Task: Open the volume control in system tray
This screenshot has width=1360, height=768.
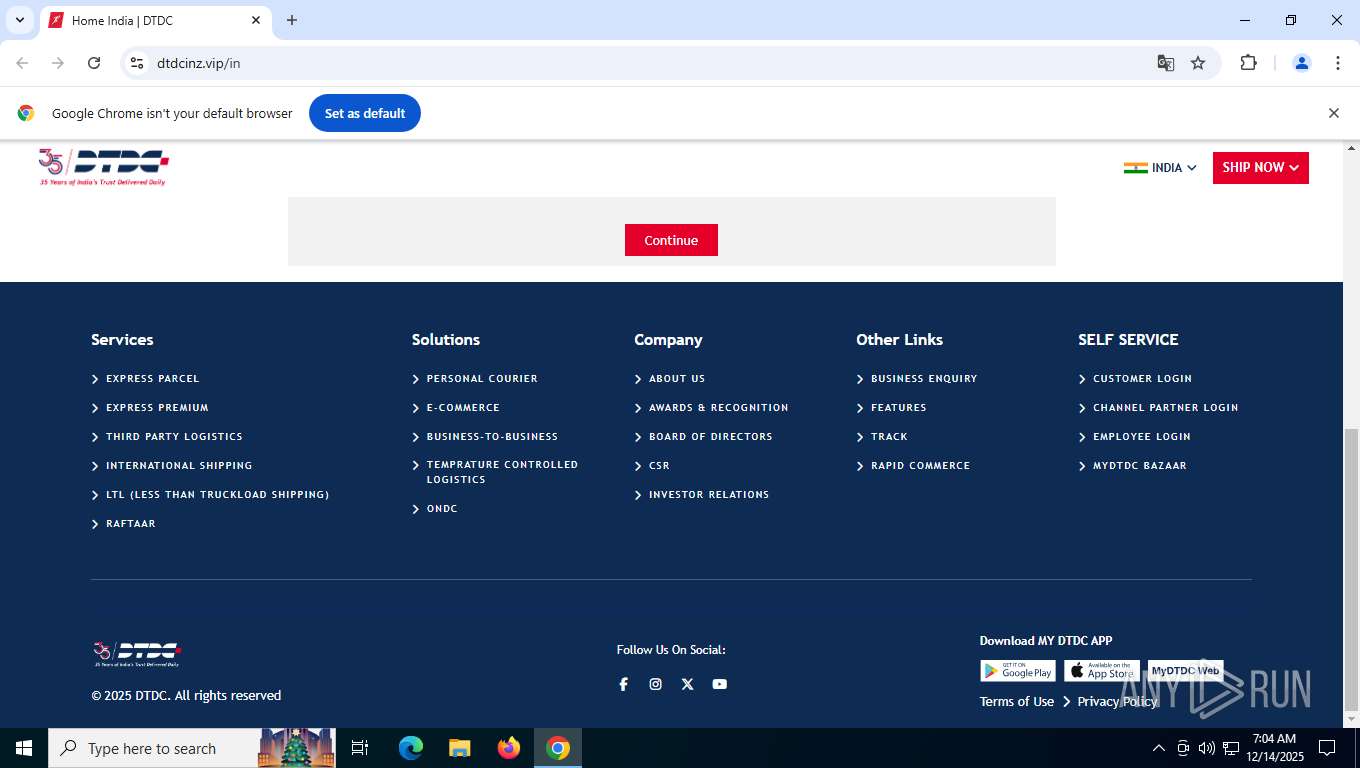Action: tap(1206, 748)
